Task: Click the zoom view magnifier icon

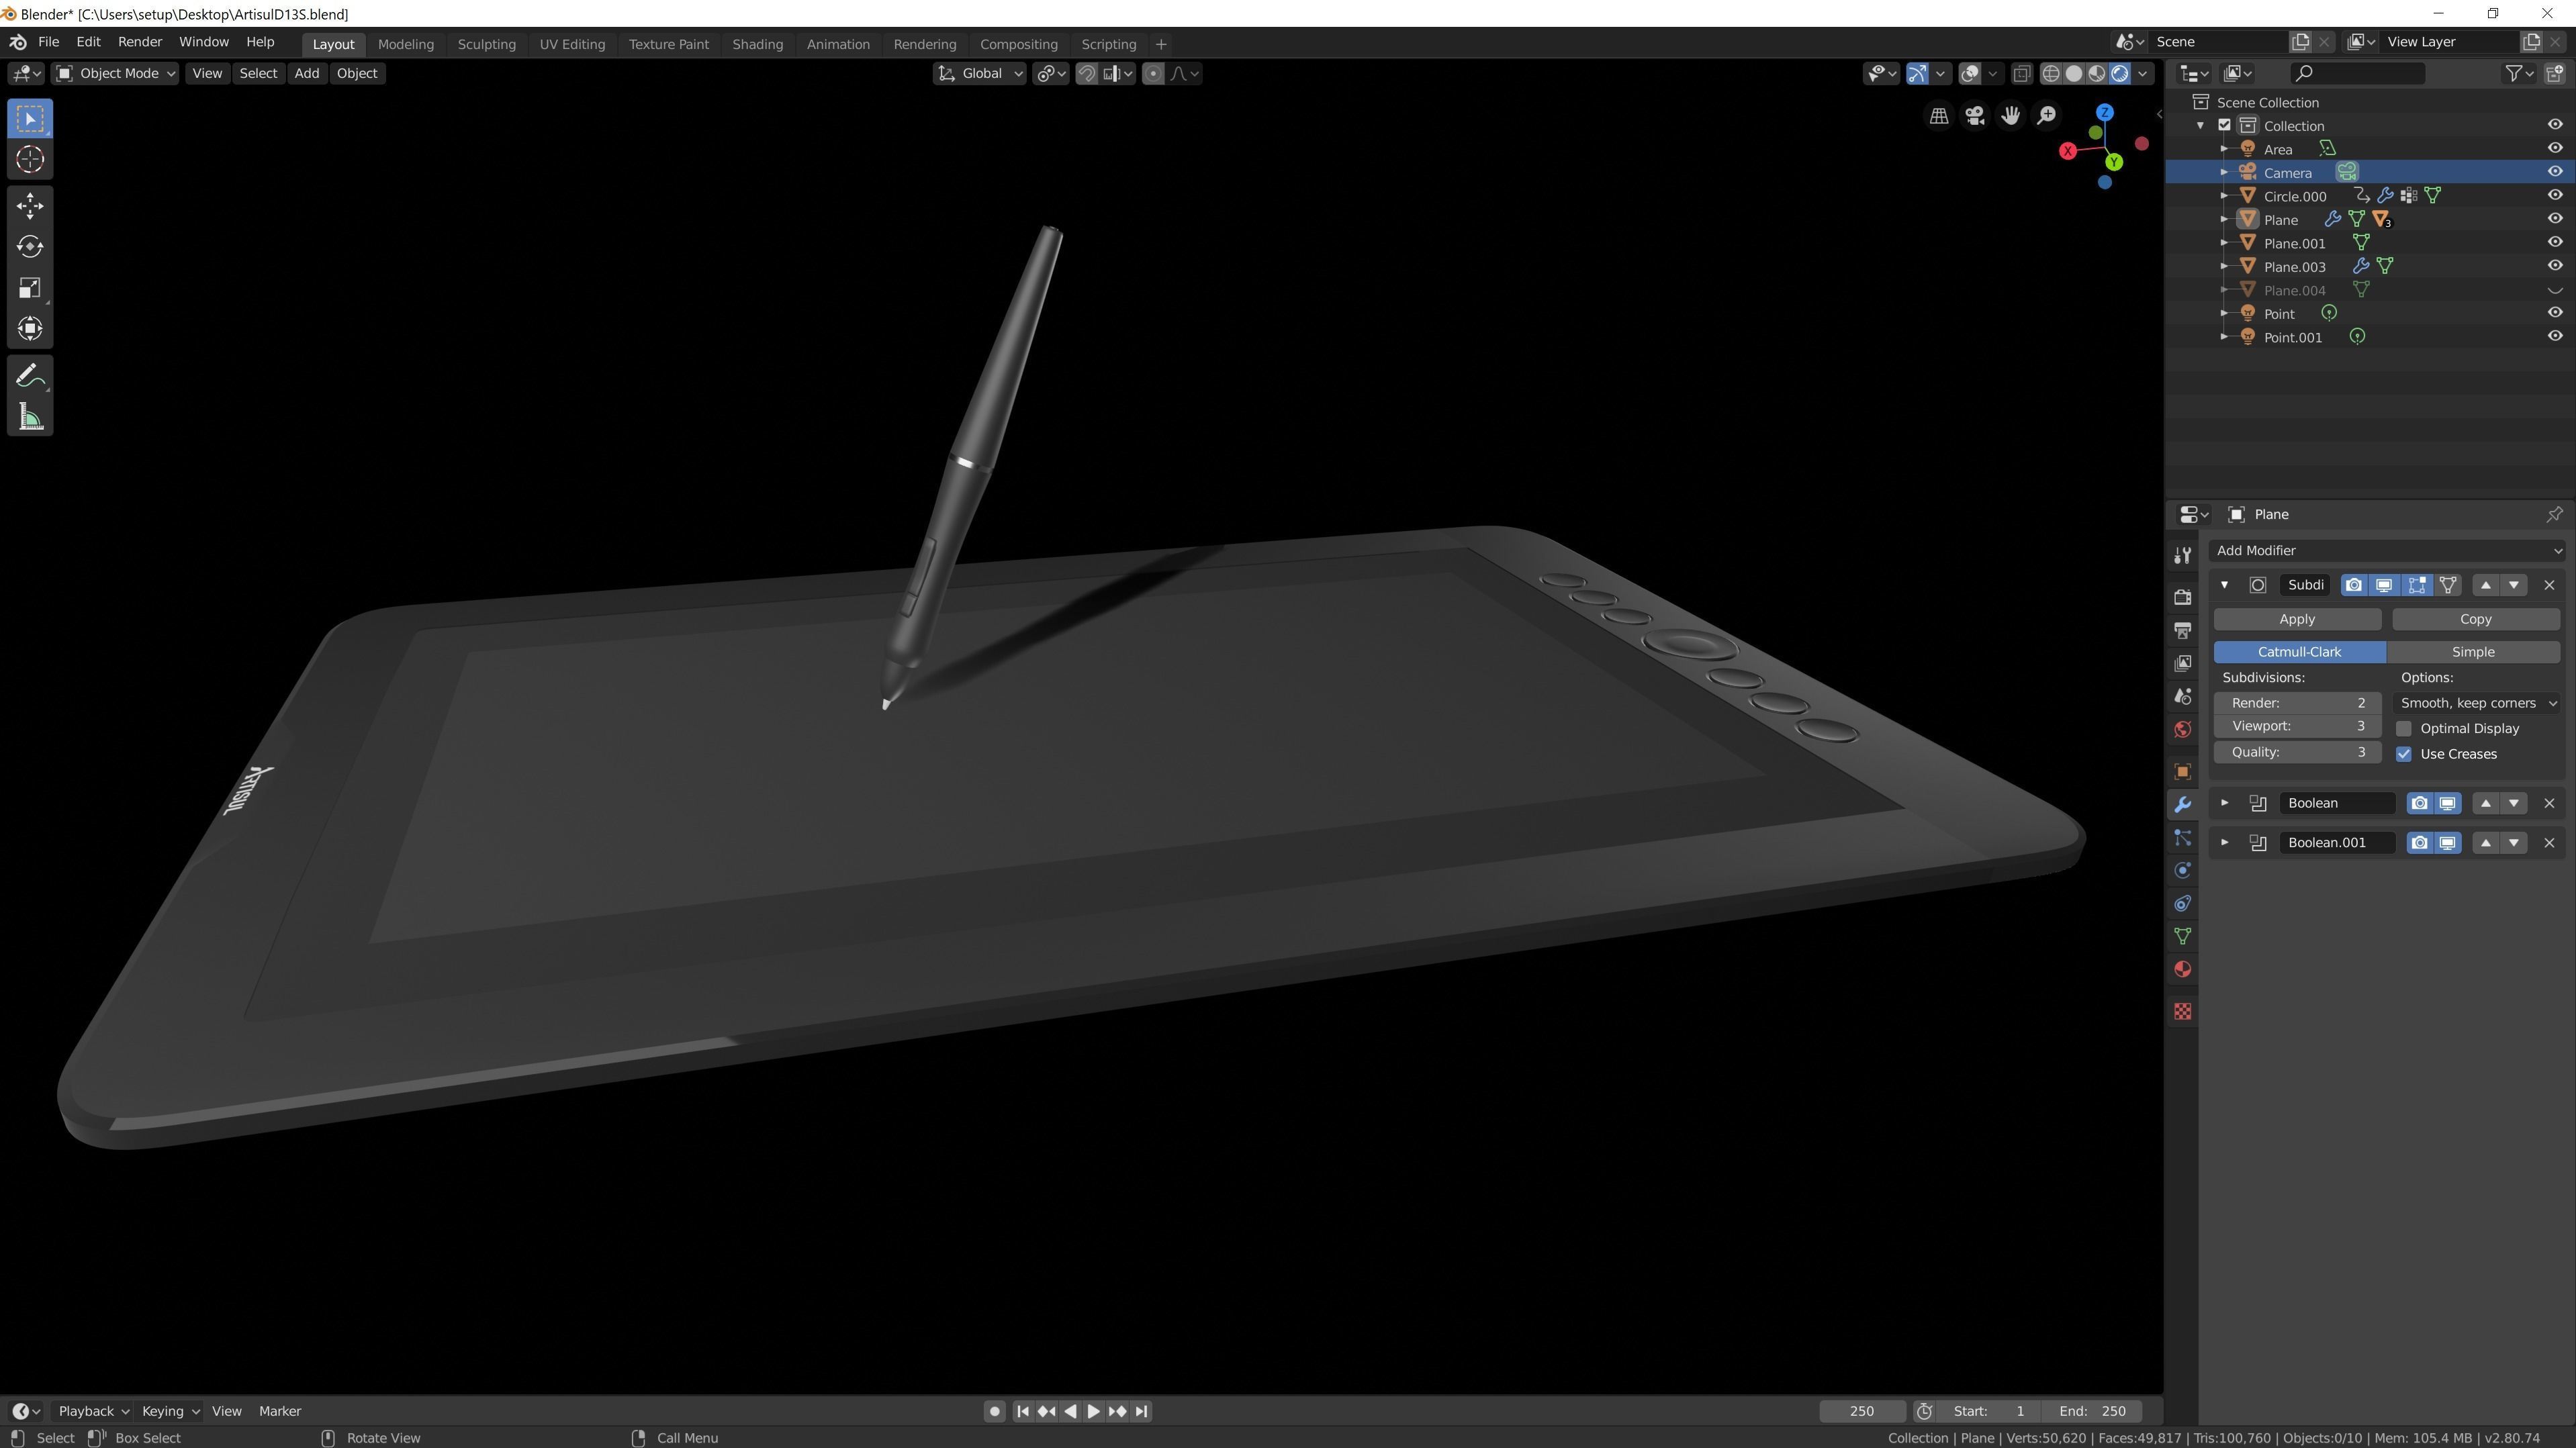Action: tap(2047, 116)
